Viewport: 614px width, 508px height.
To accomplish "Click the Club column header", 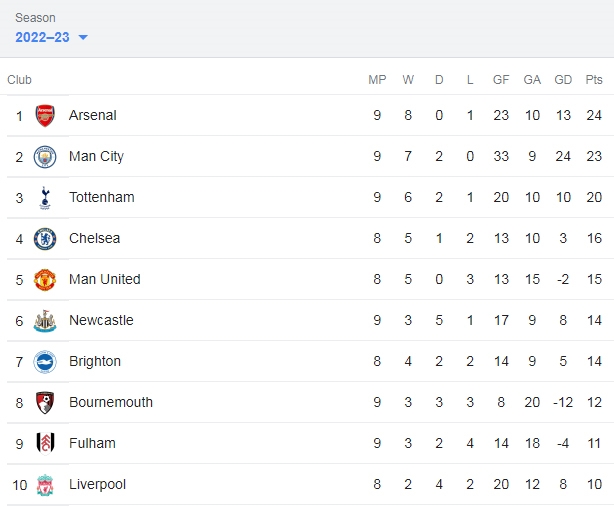I will tap(19, 80).
